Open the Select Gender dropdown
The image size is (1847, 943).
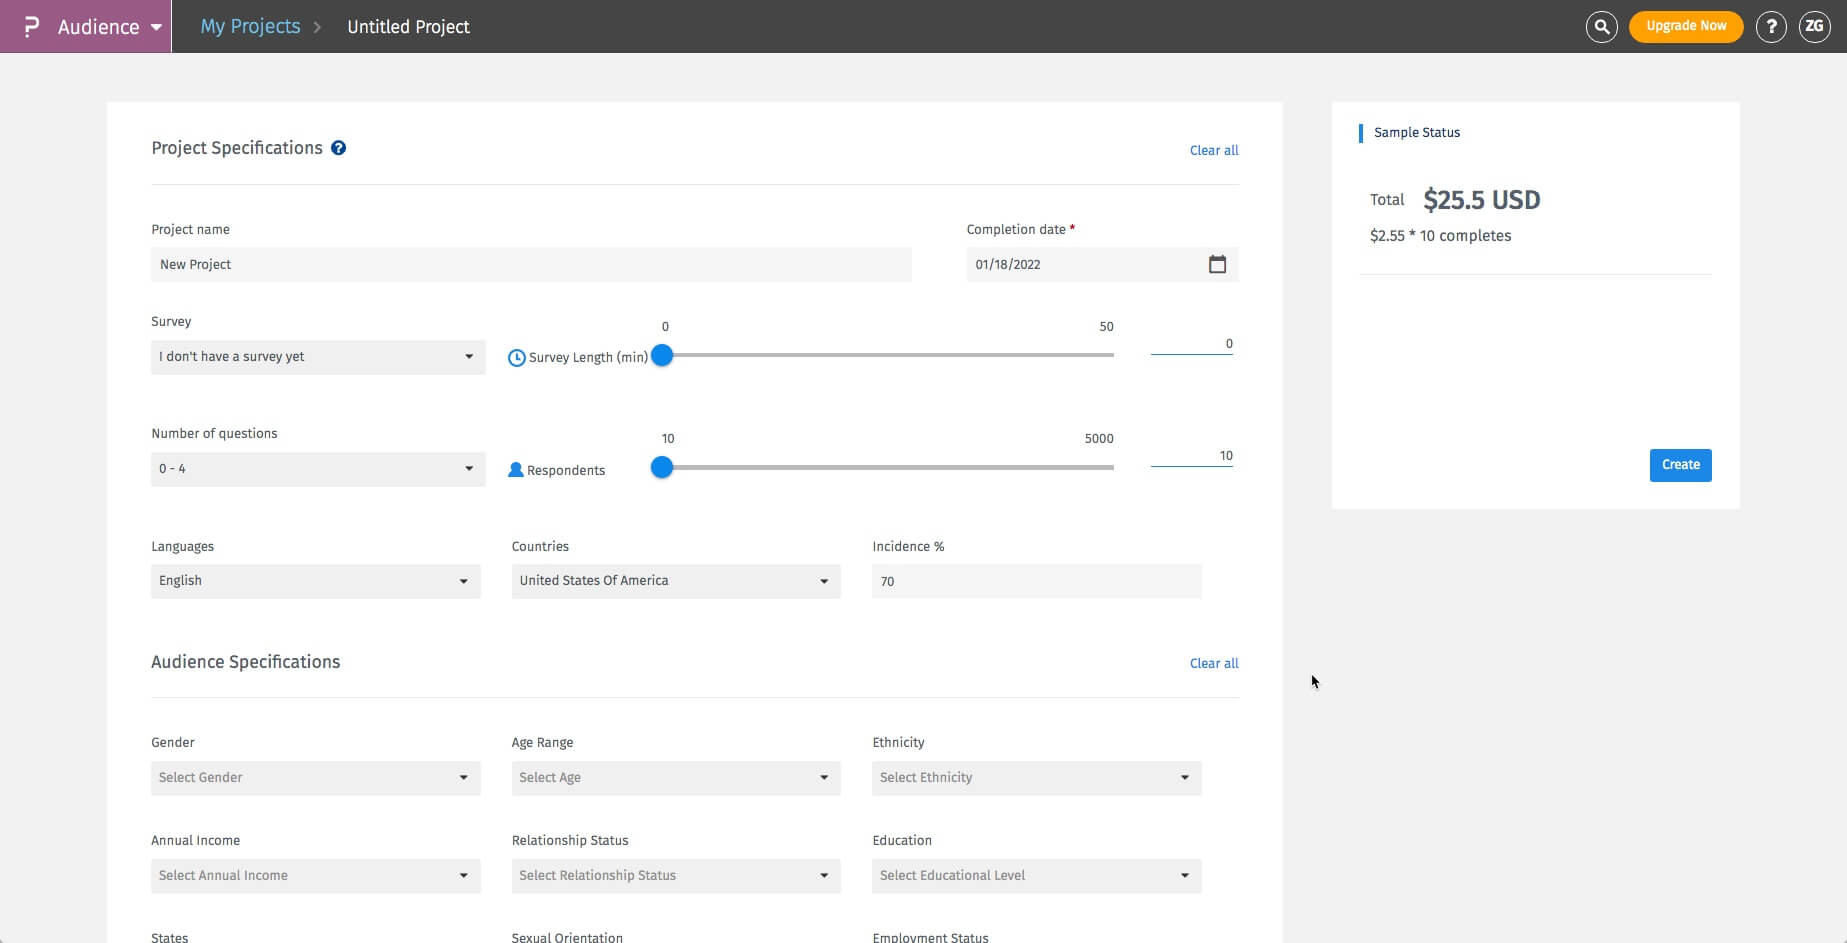(315, 778)
